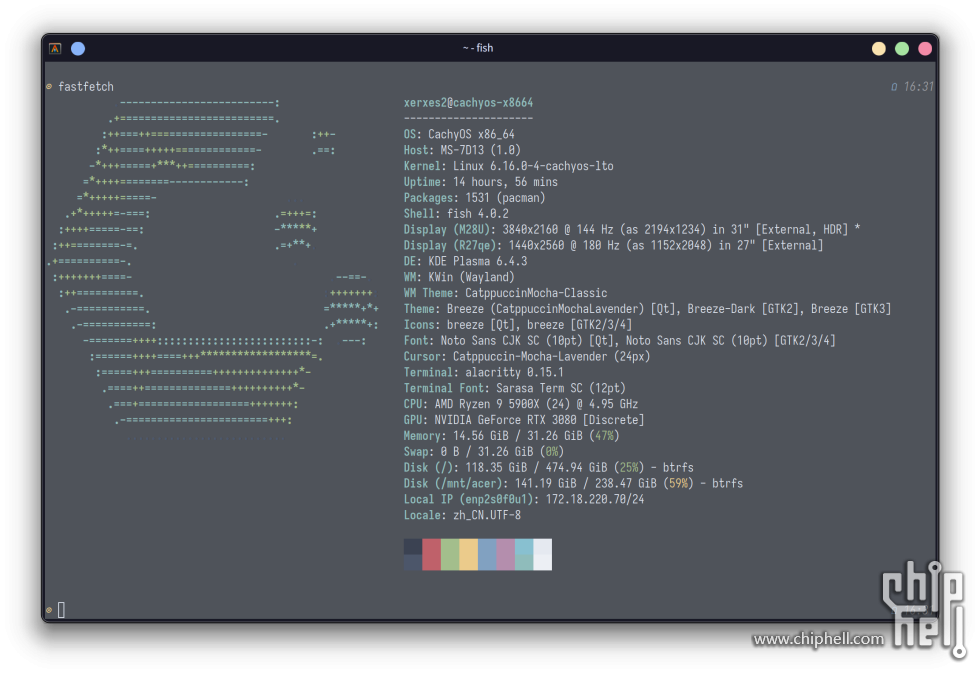Click the 'fastfetch' command text

pyautogui.click(x=86, y=87)
